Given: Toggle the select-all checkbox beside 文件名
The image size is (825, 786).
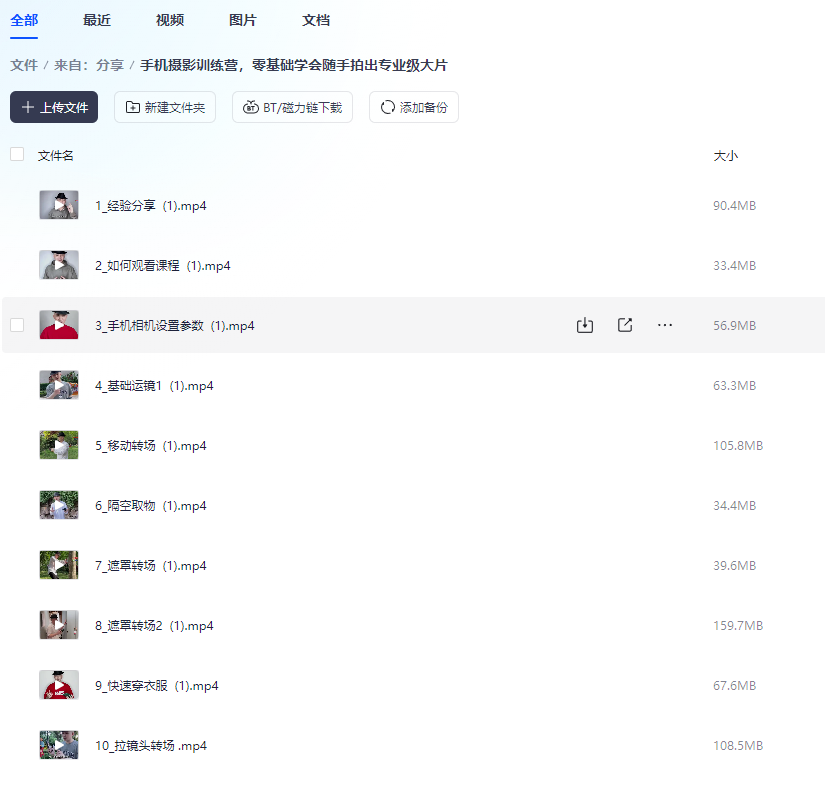Looking at the screenshot, I should coord(17,155).
